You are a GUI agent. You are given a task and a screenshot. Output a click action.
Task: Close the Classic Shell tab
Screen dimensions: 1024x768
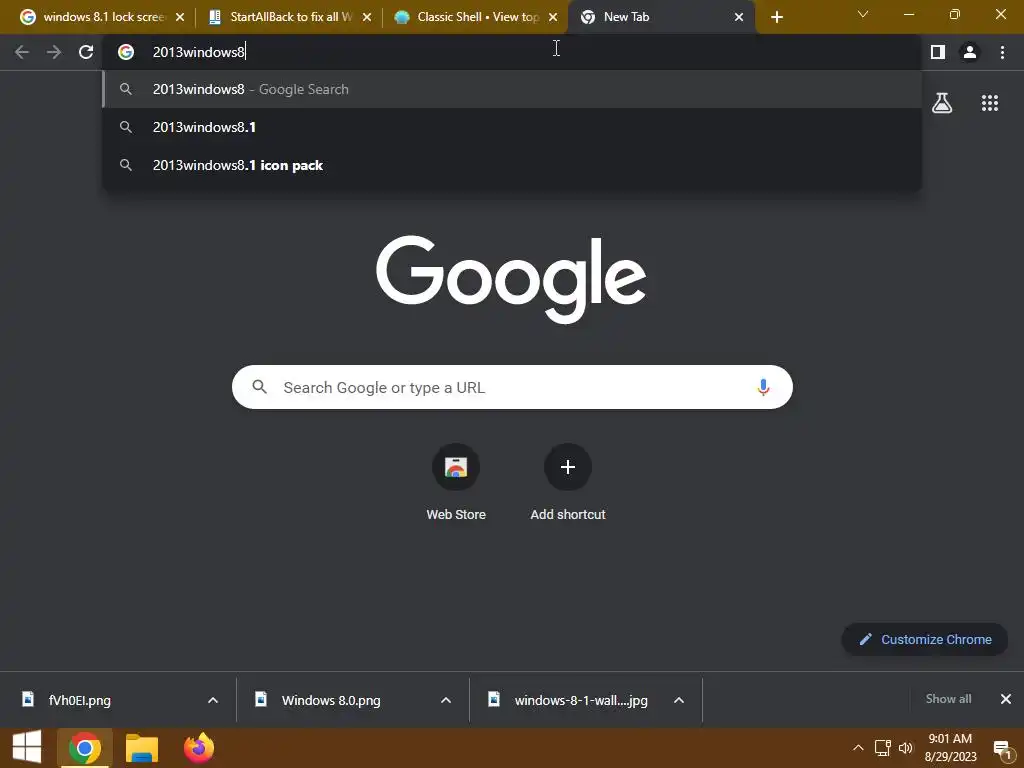553,17
